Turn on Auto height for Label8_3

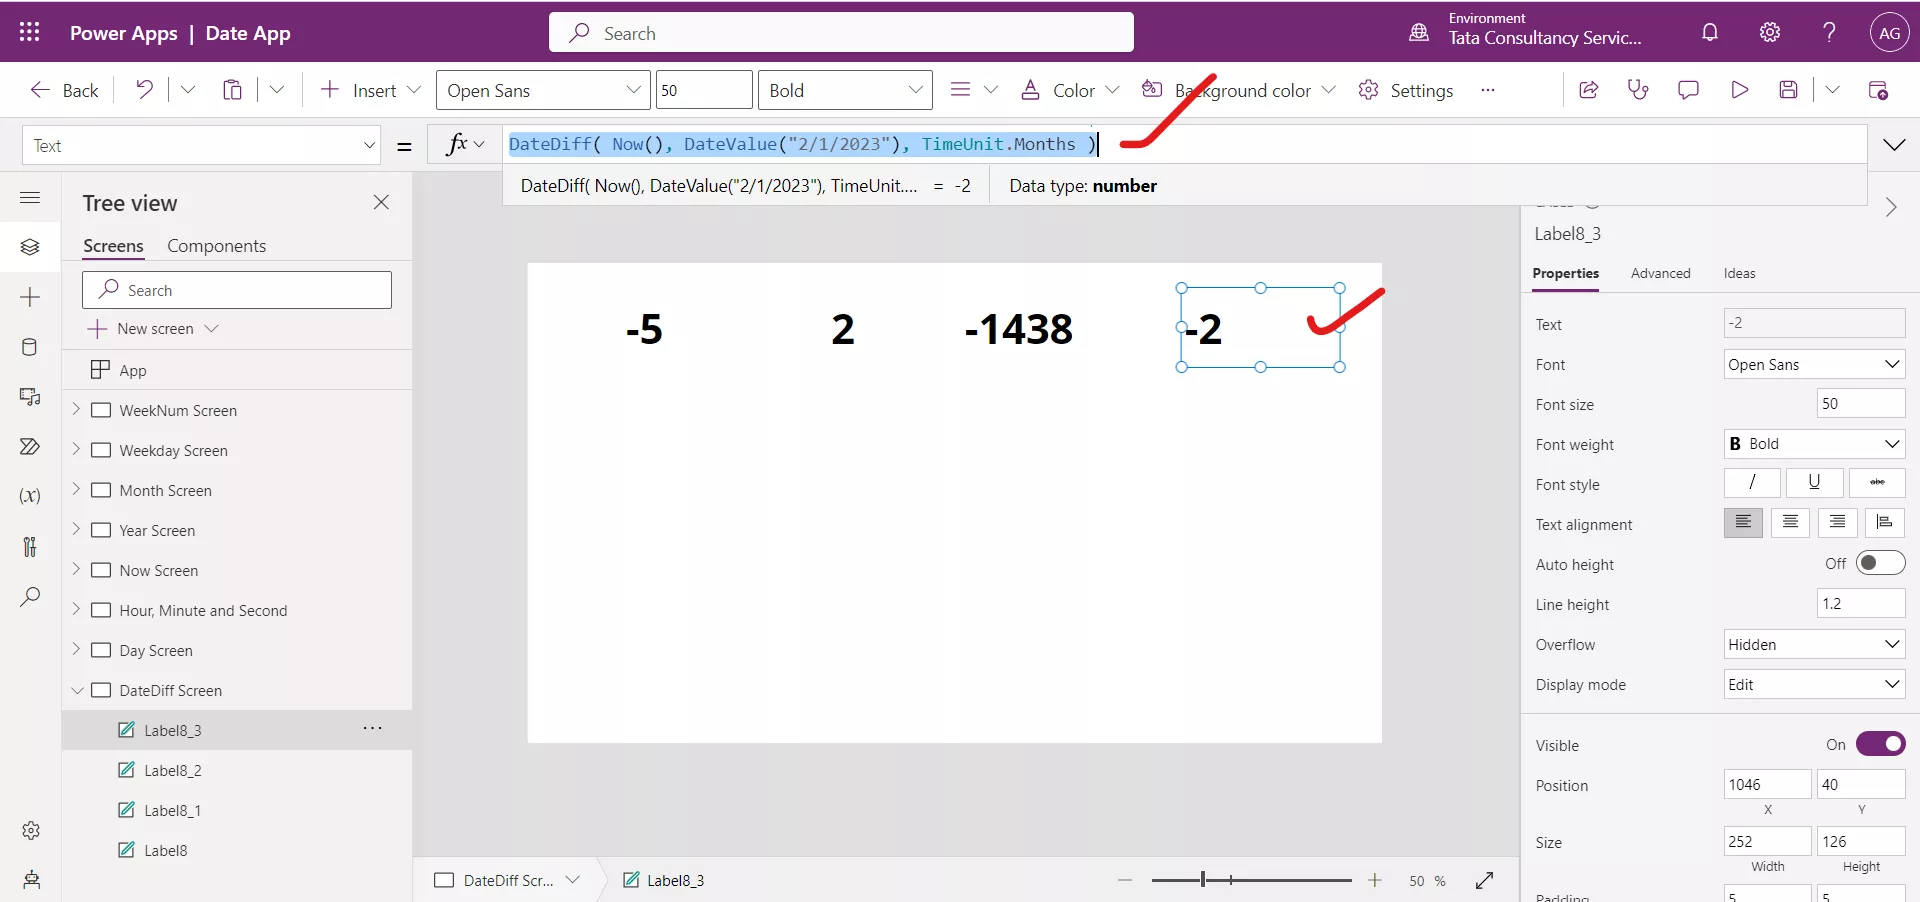tap(1881, 563)
